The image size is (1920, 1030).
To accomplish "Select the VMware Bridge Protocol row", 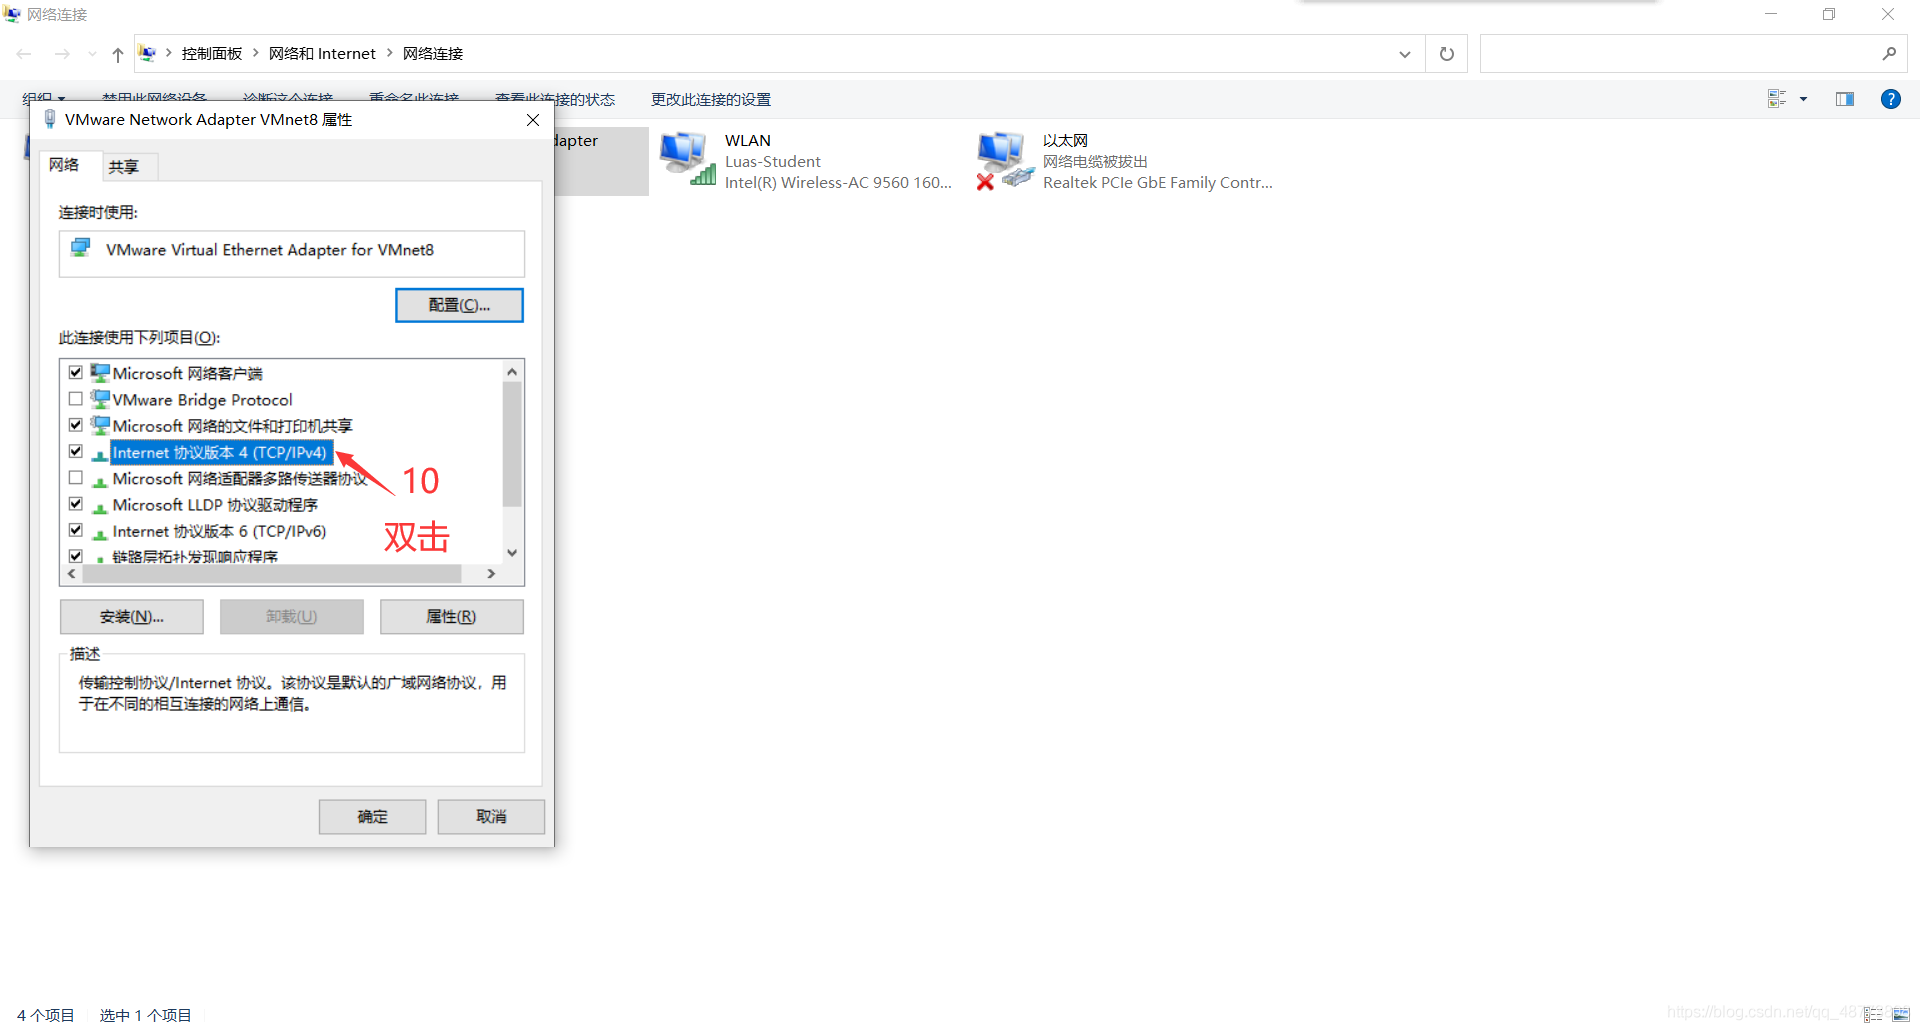I will [202, 400].
